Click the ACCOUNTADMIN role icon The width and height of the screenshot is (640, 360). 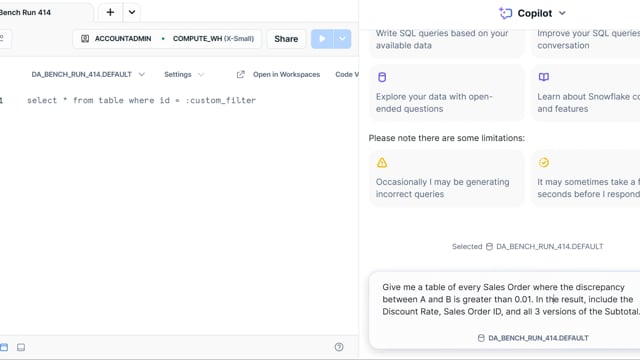tap(85, 39)
